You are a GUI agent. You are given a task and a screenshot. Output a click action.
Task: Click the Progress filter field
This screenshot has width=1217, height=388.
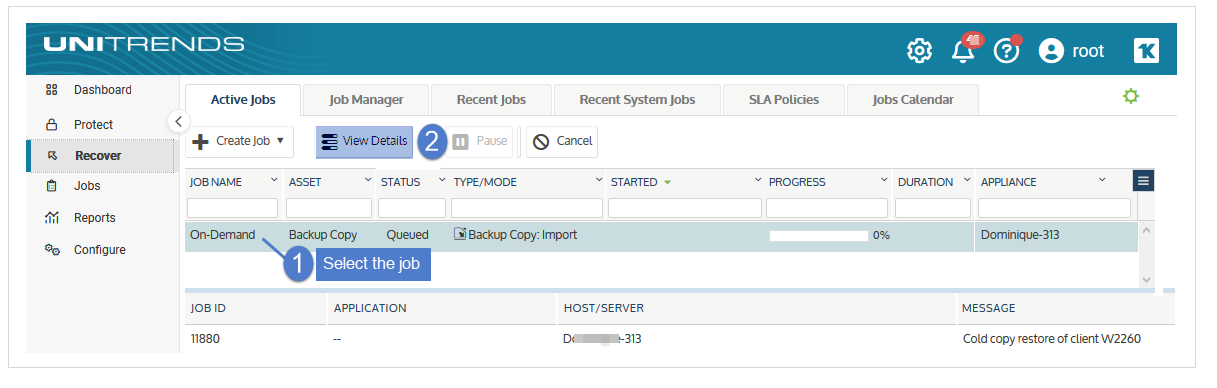(827, 208)
